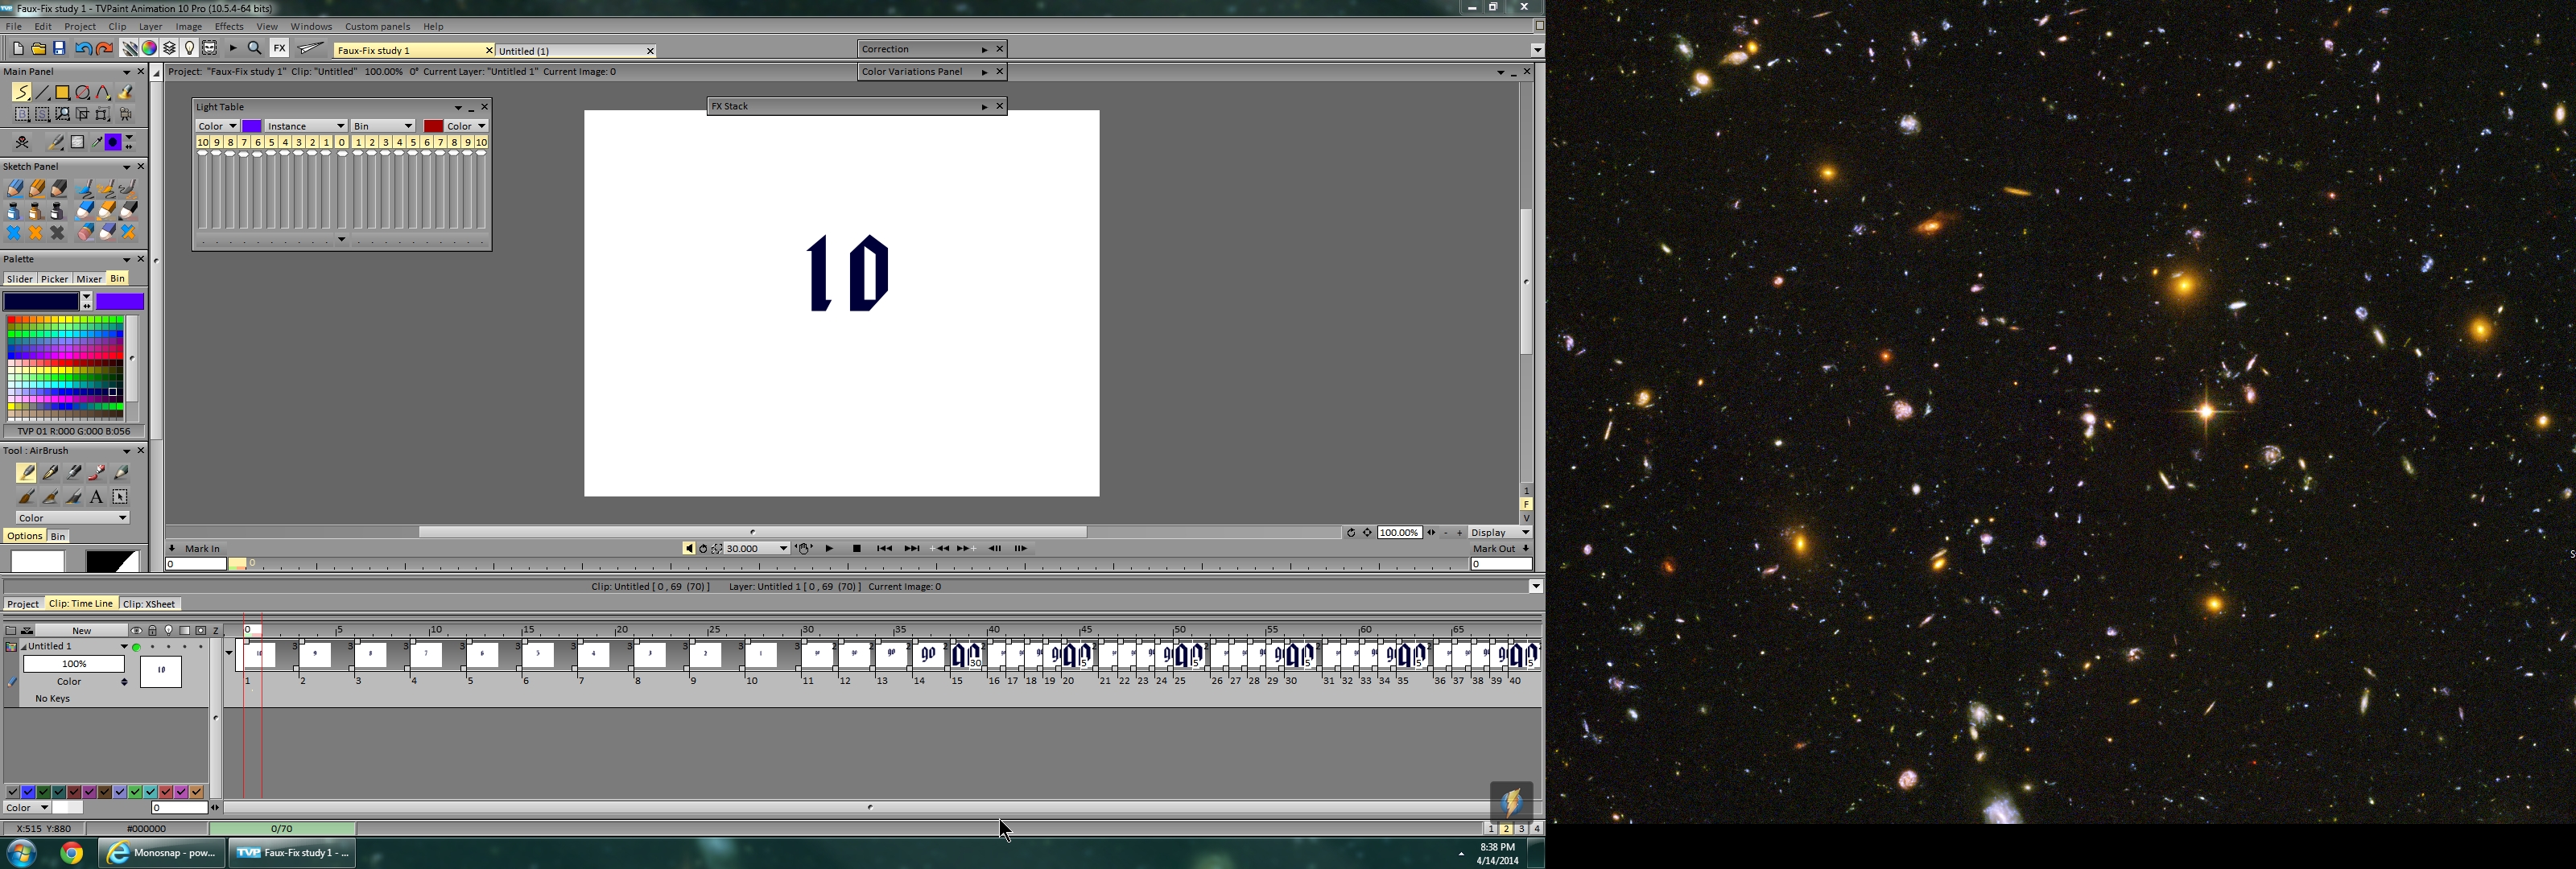
Task: Toggle layer visibility eye icon in timeline header
Action: 137,631
